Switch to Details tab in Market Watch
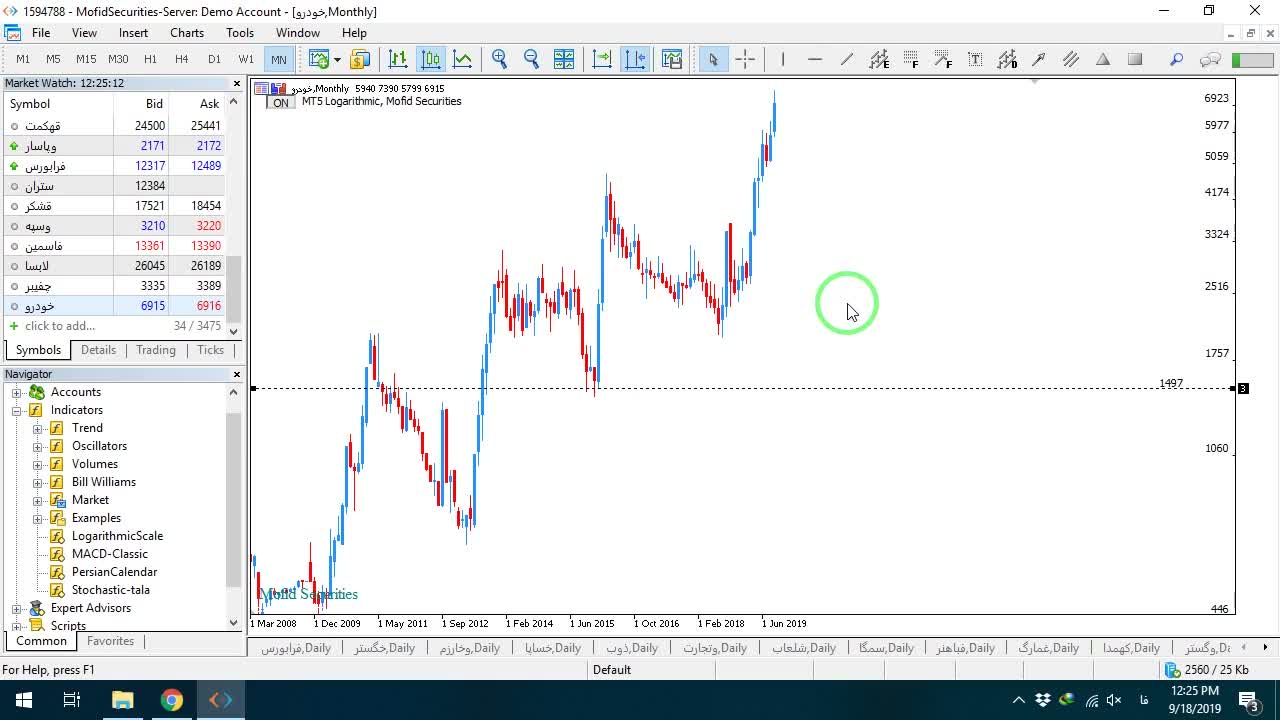This screenshot has width=1280, height=720. (98, 350)
